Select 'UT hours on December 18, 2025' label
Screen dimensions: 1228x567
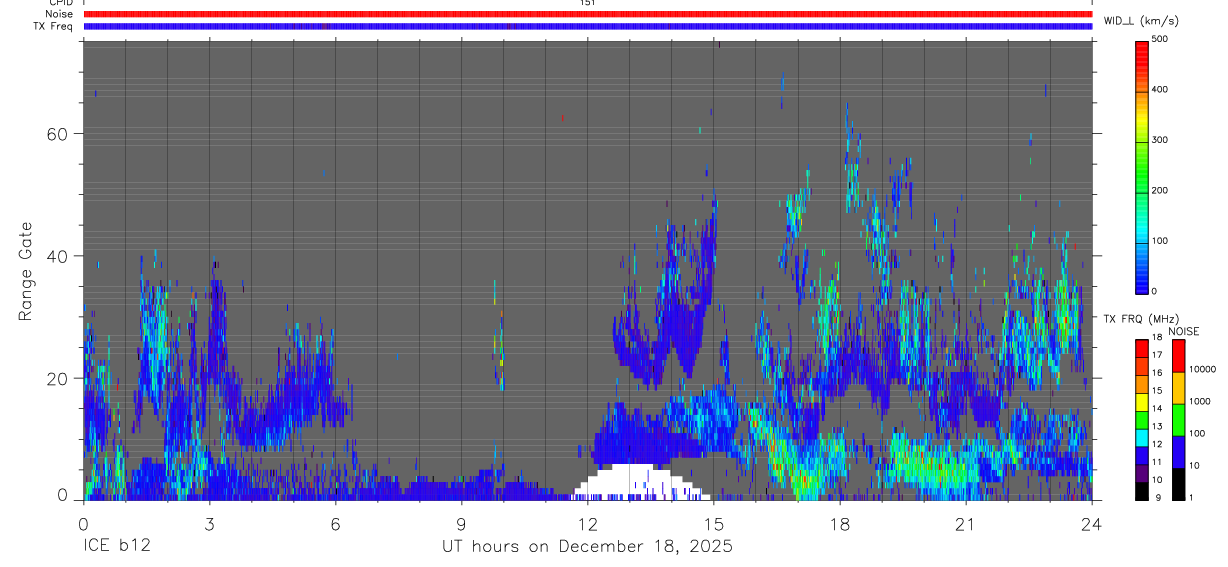pos(587,547)
